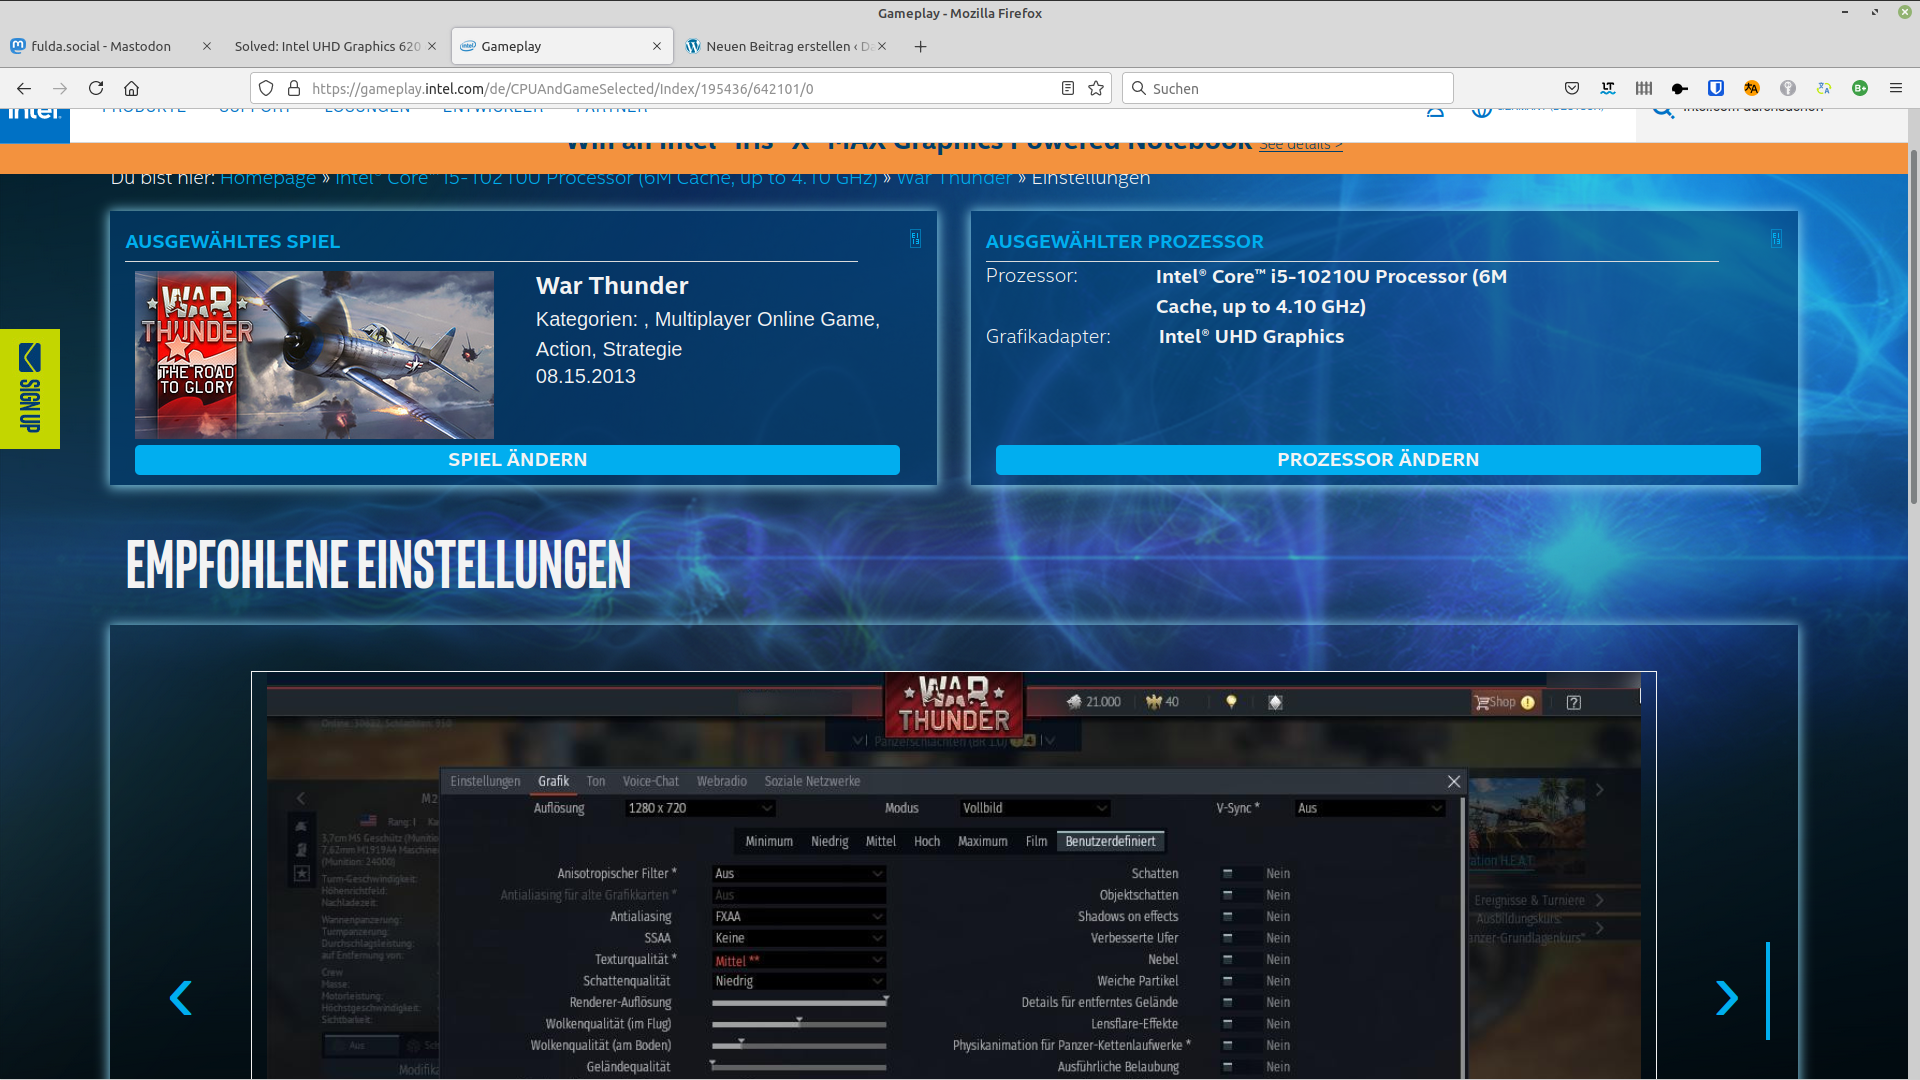Toggle reader view in the address bar
The width and height of the screenshot is (1920, 1080).
coord(1068,88)
